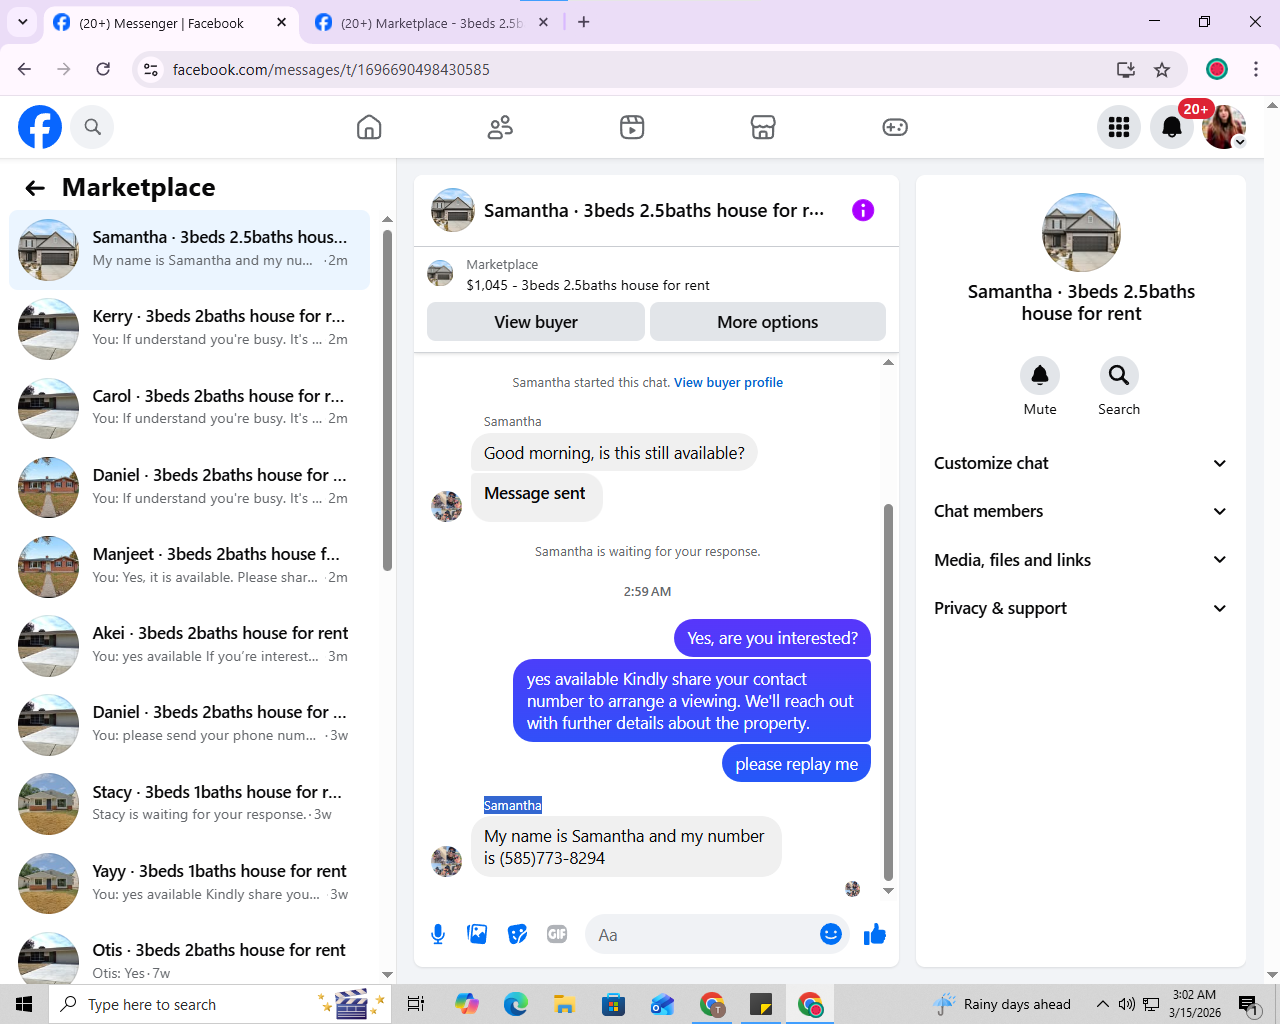Click the More options button

768,322
